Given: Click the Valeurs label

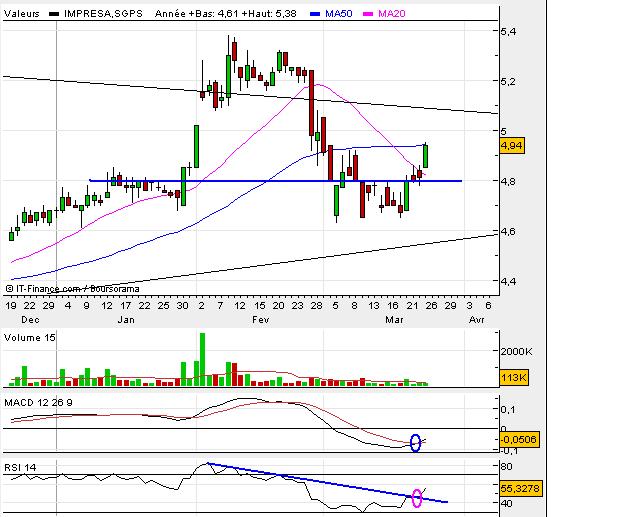Looking at the screenshot, I should tap(22, 14).
